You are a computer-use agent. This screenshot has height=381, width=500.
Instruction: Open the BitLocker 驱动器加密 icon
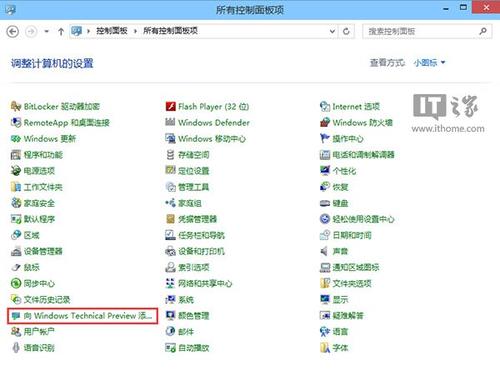16,106
